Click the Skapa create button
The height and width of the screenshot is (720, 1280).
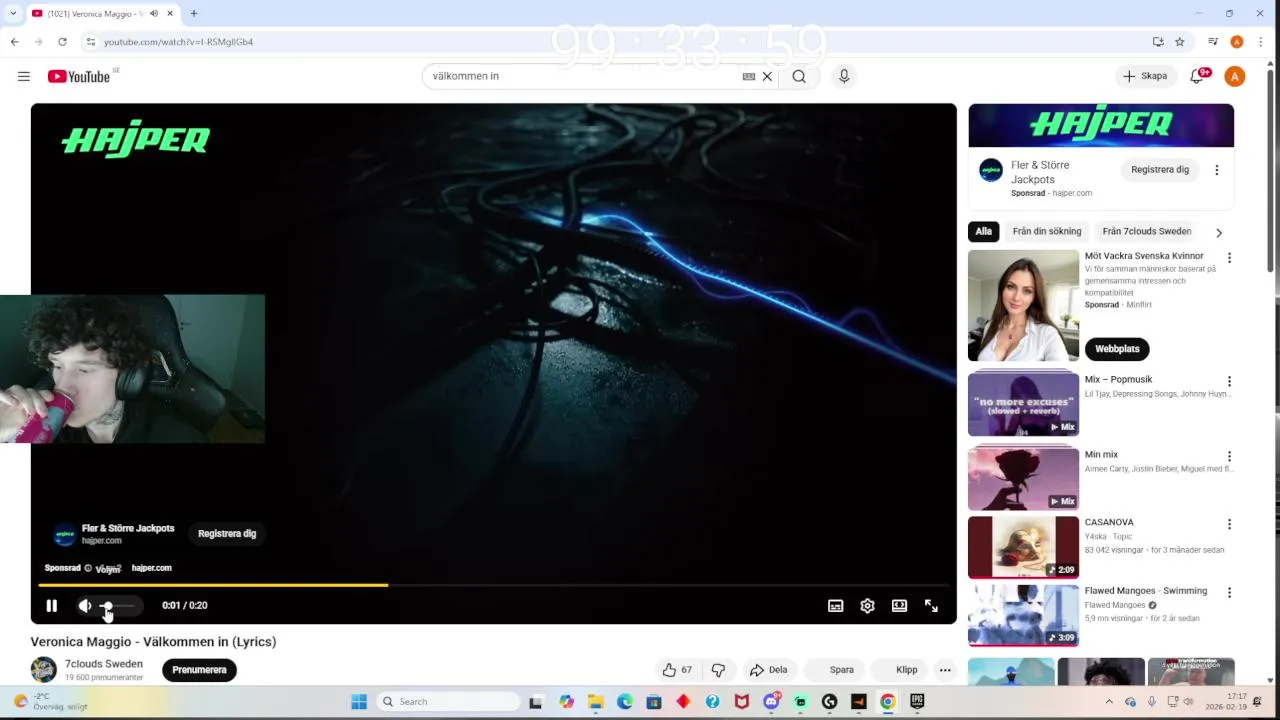1145,76
